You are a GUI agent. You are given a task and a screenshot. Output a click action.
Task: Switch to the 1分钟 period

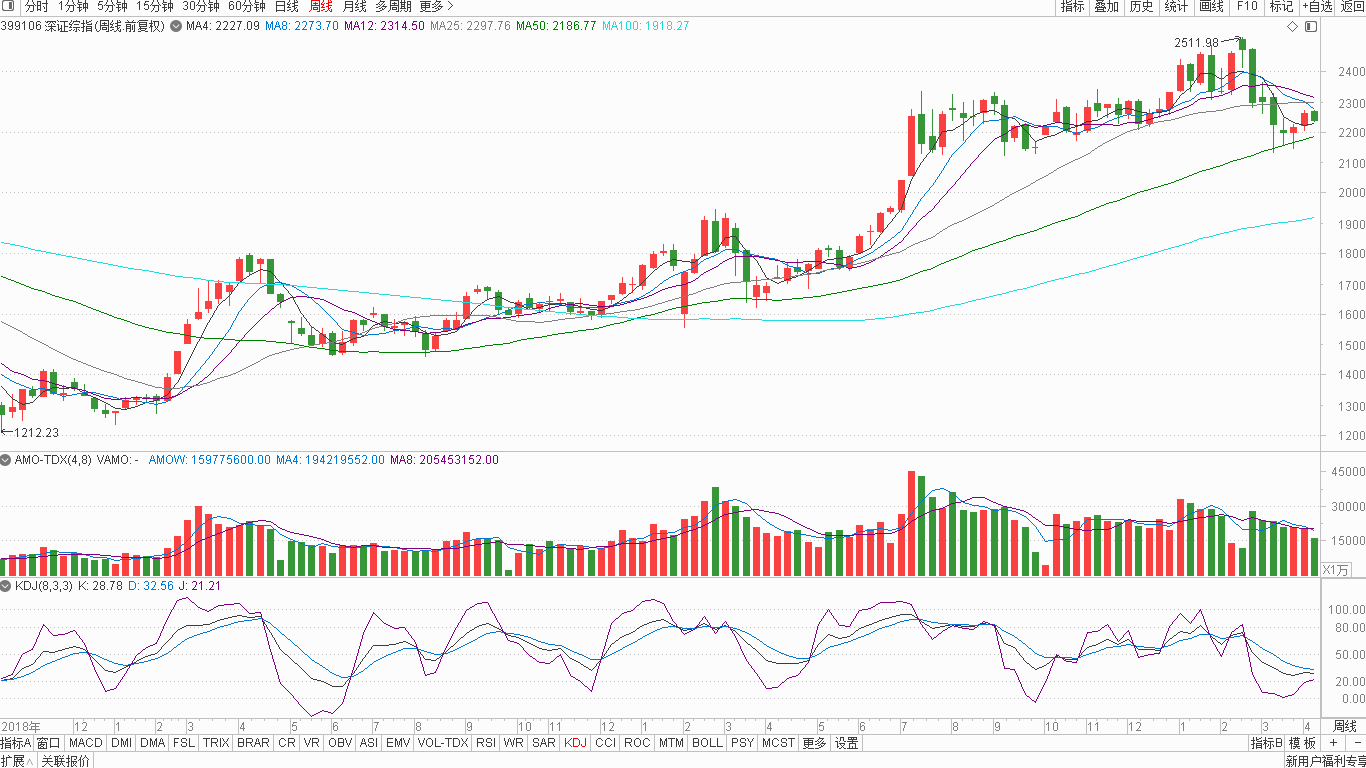73,7
